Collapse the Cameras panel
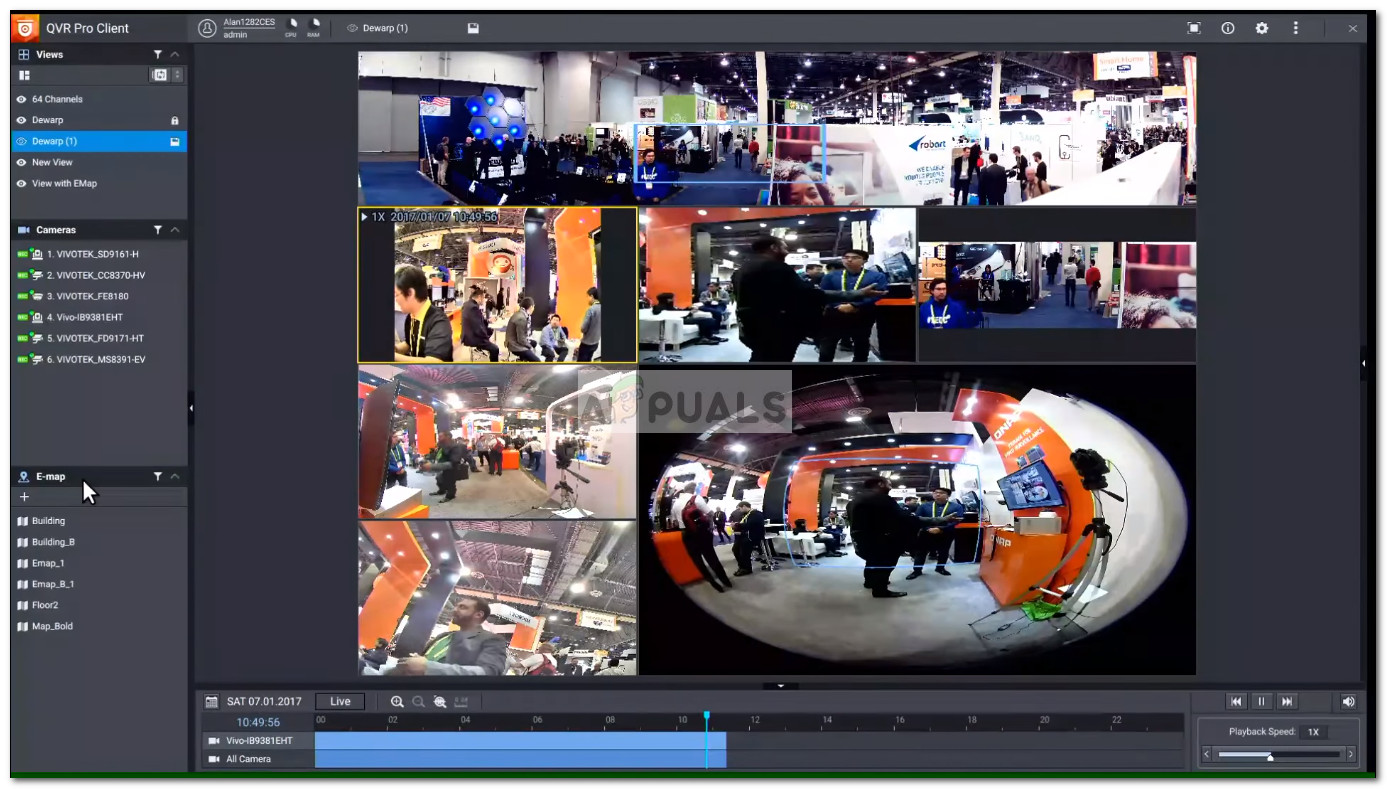 coord(175,230)
